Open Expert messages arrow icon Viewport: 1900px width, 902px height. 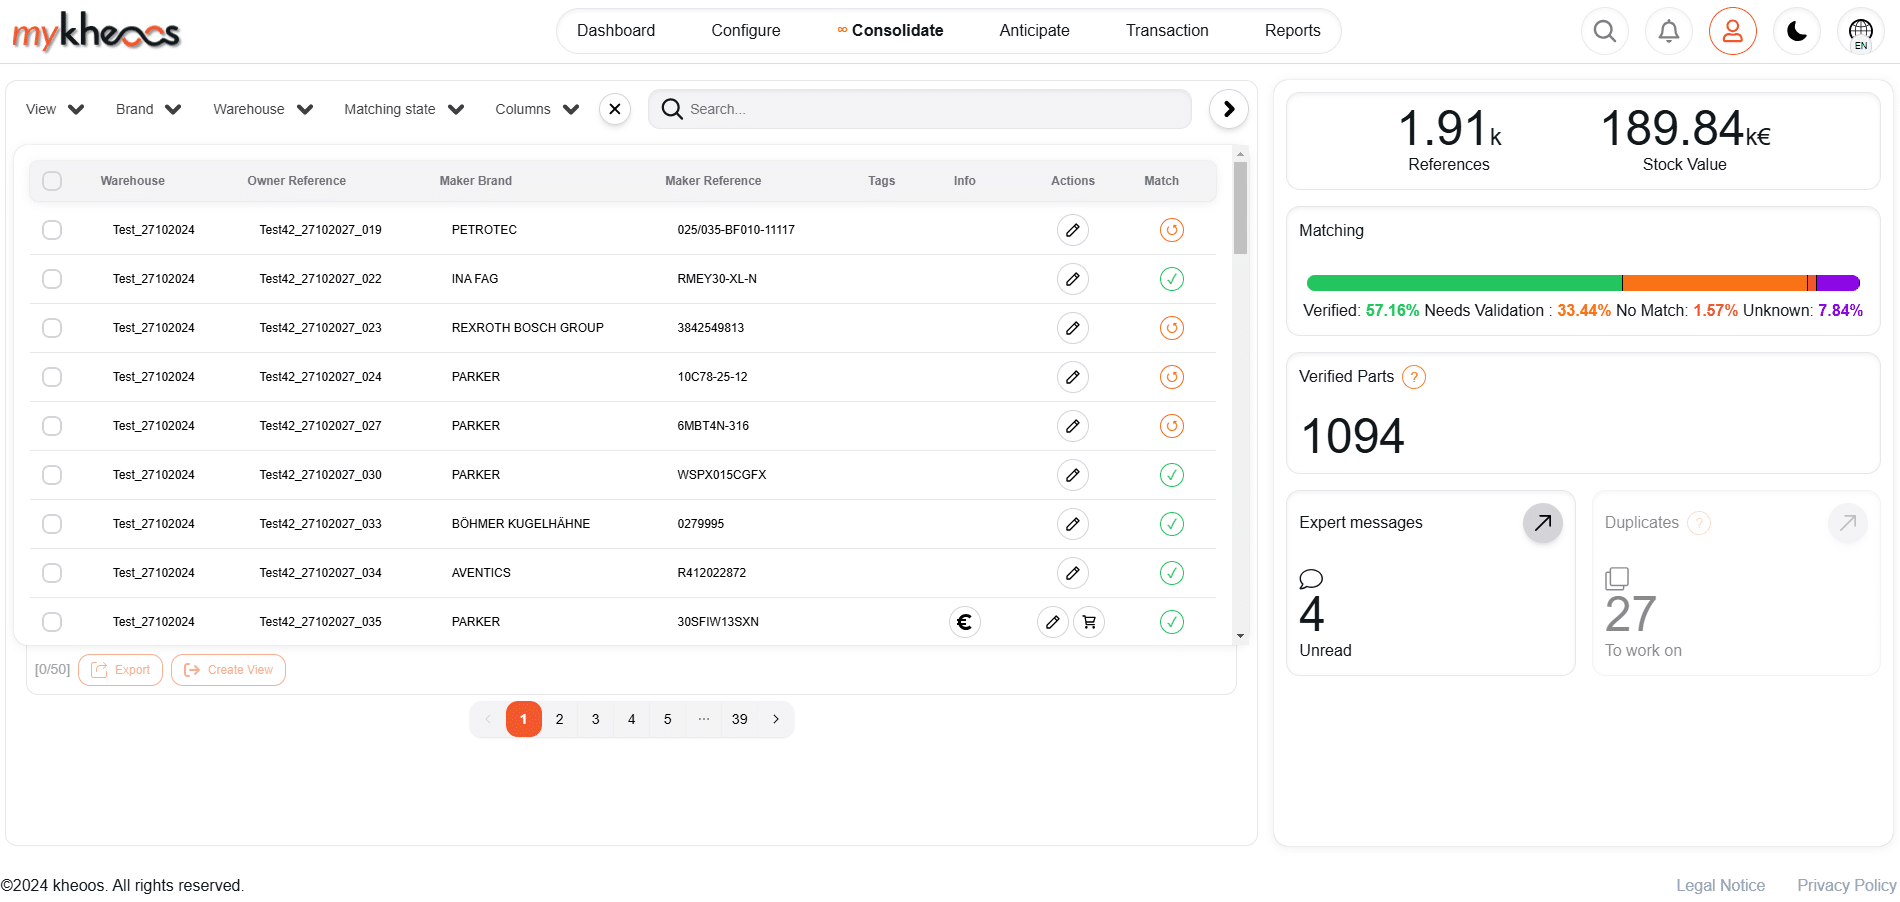[x=1542, y=523]
